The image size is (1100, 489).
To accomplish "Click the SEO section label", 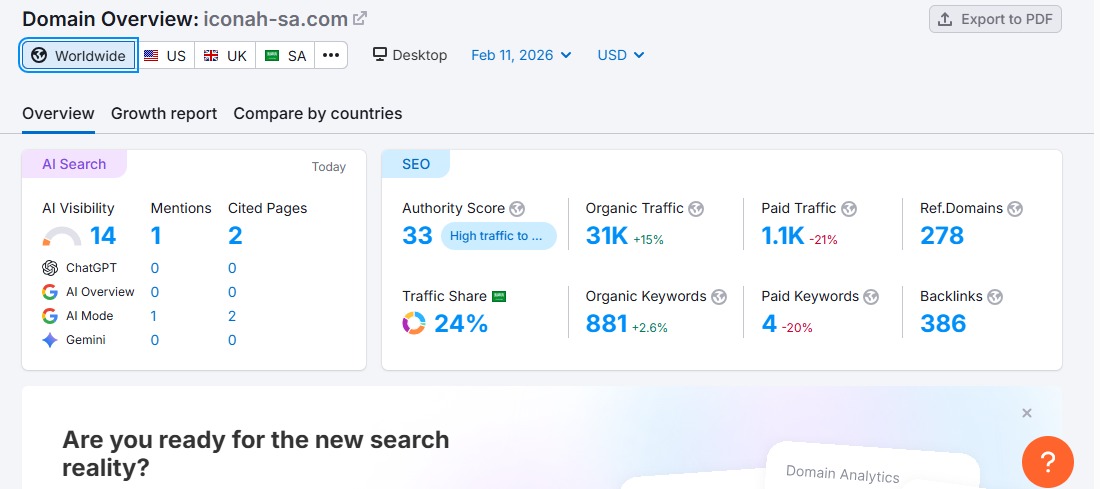I will pyautogui.click(x=416, y=164).
